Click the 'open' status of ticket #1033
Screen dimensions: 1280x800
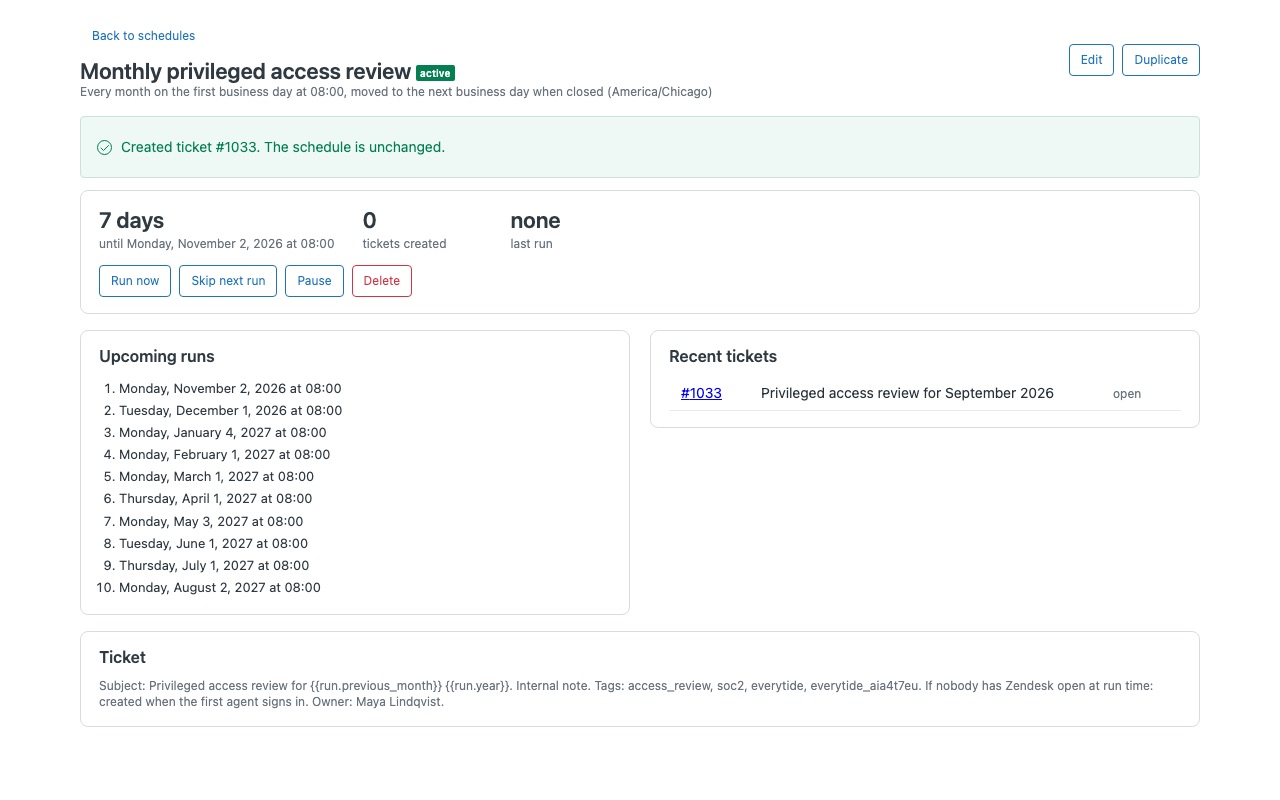1127,394
